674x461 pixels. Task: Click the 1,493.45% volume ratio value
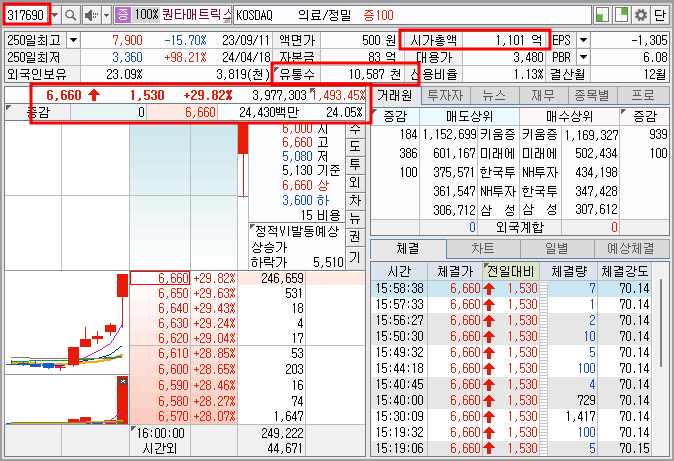point(338,95)
